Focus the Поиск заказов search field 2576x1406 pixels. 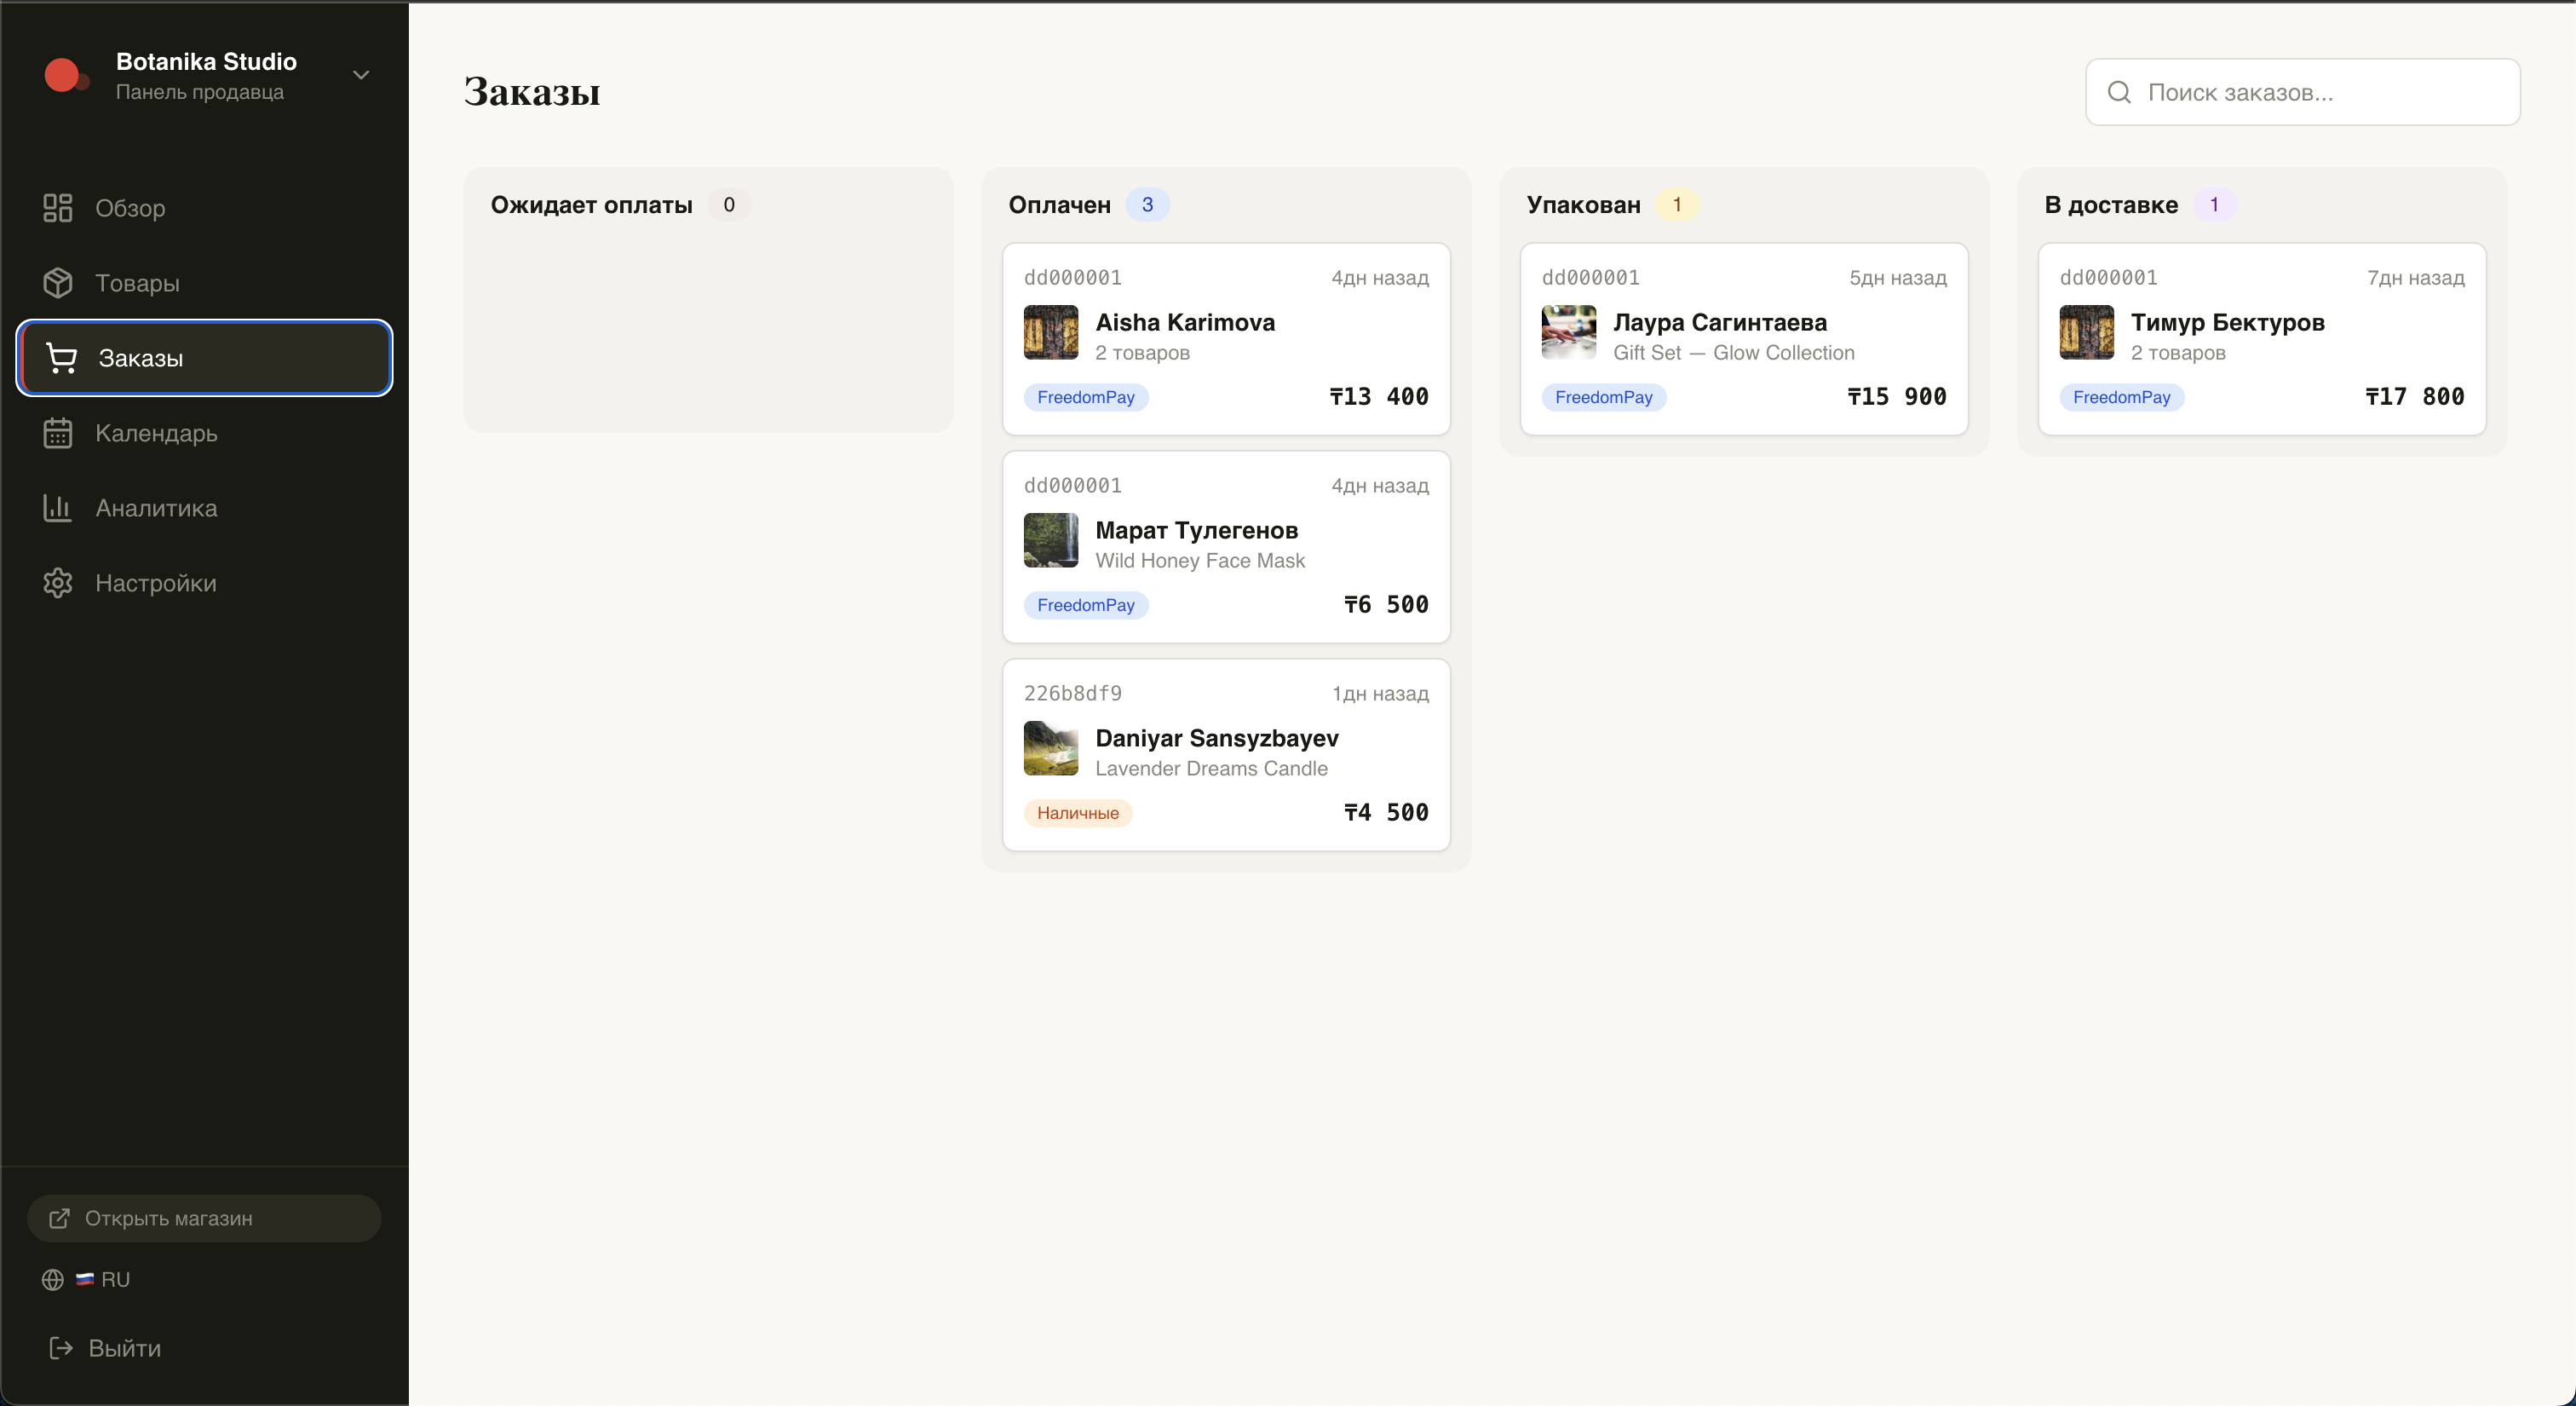pyautogui.click(x=2302, y=92)
